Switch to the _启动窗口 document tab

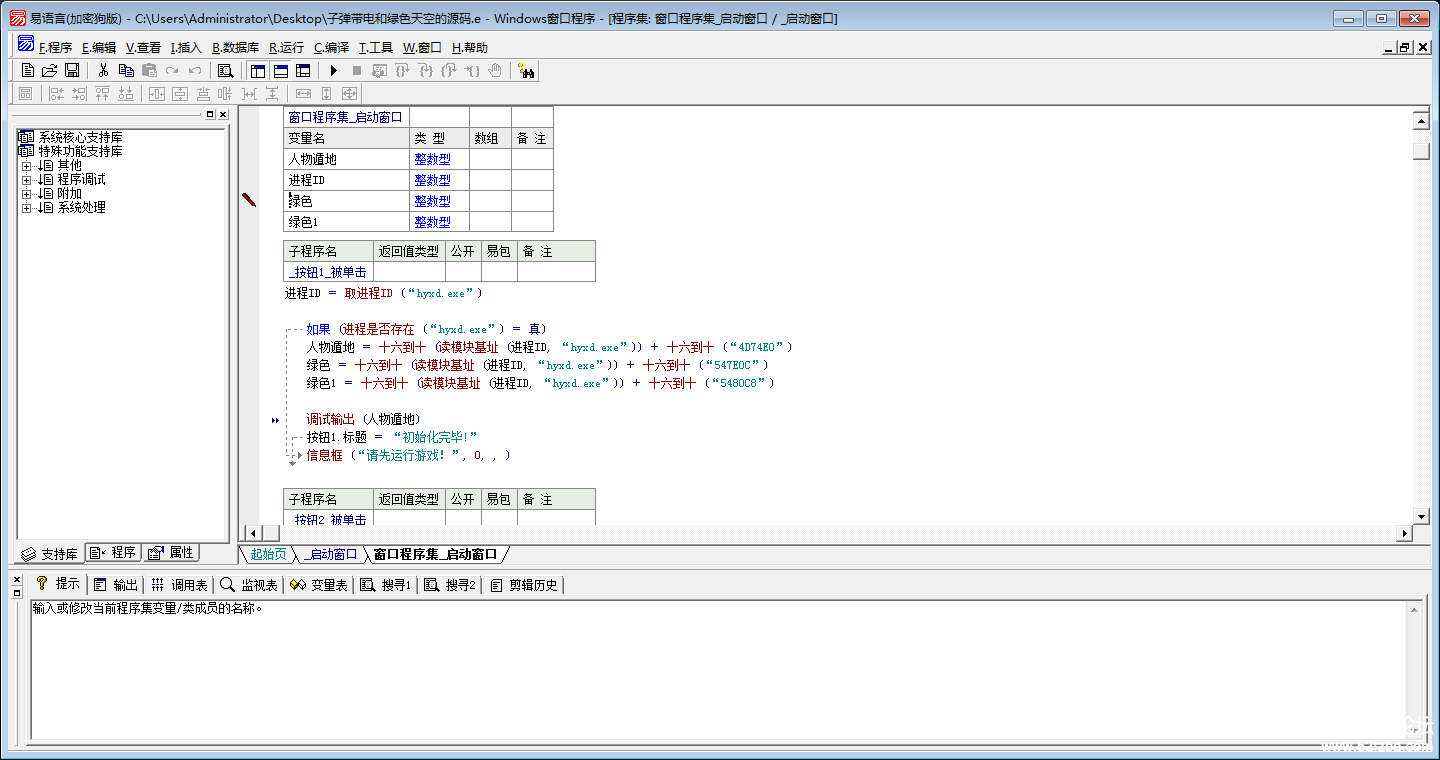point(332,554)
